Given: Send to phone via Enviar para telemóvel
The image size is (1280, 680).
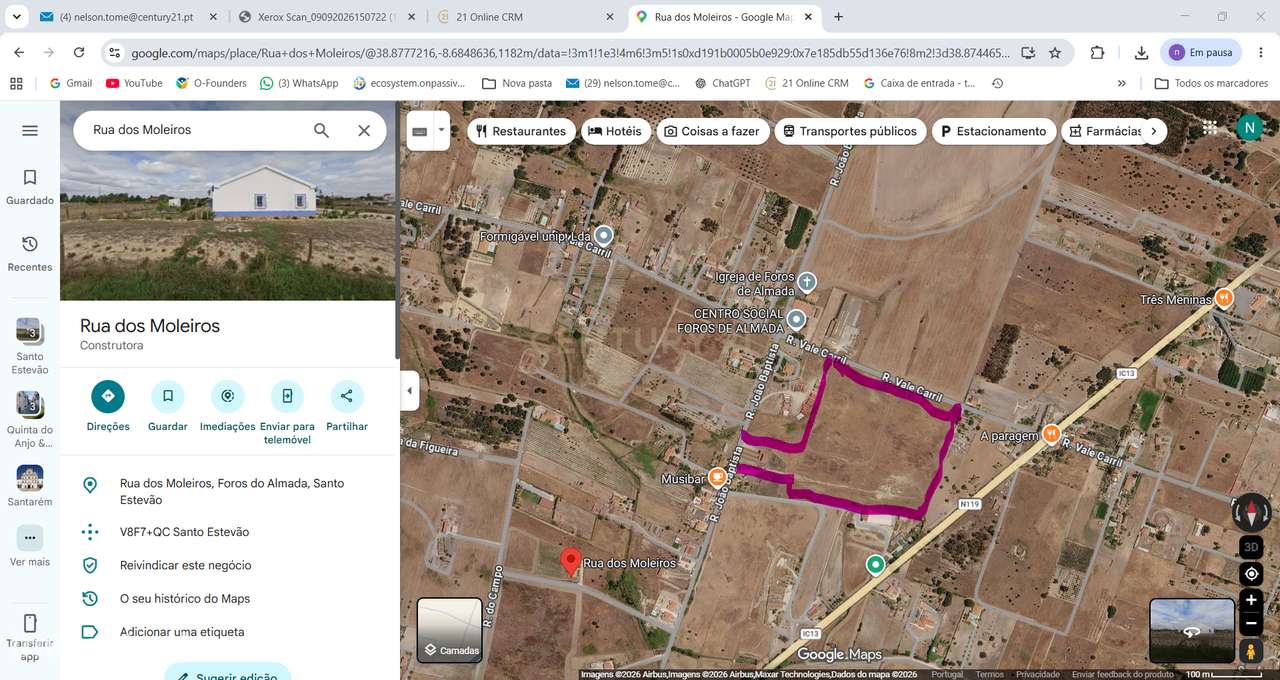Looking at the screenshot, I should click(x=287, y=397).
